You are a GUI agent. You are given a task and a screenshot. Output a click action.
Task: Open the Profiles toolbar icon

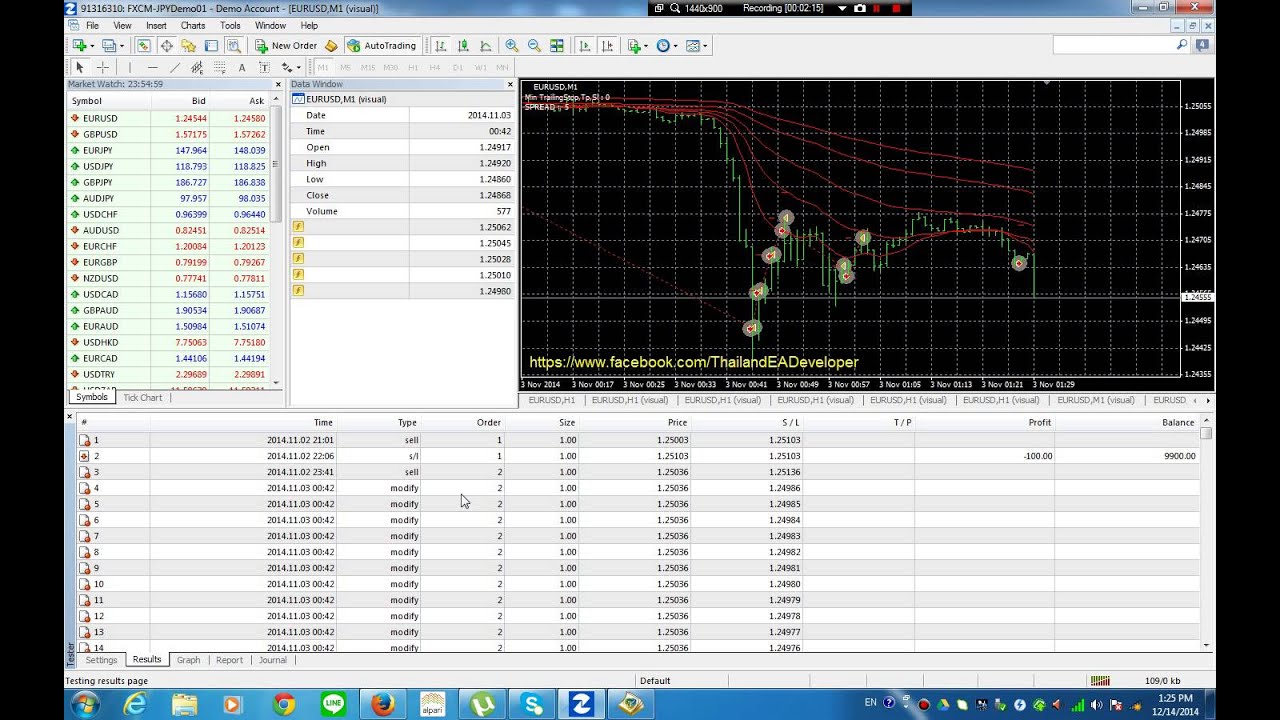(111, 45)
